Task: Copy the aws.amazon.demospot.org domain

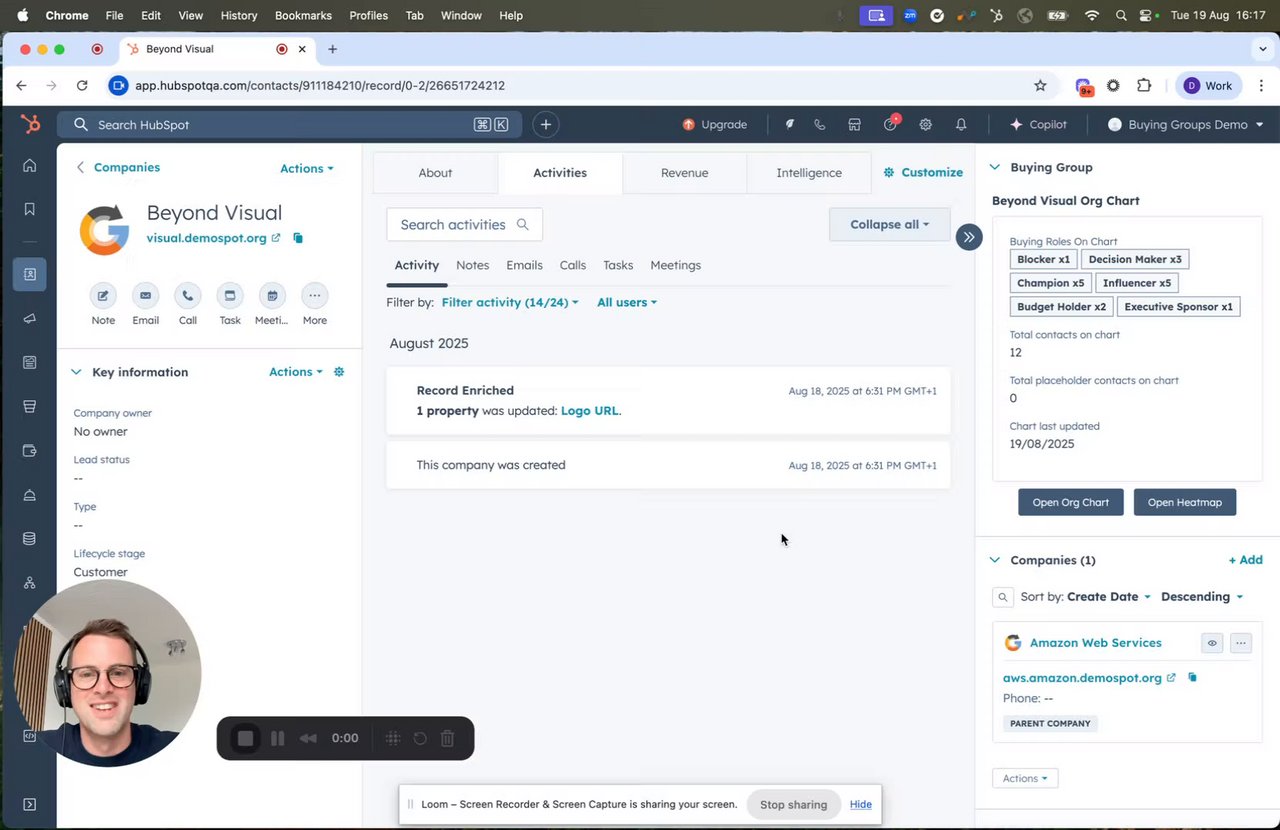Action: (x=1192, y=678)
